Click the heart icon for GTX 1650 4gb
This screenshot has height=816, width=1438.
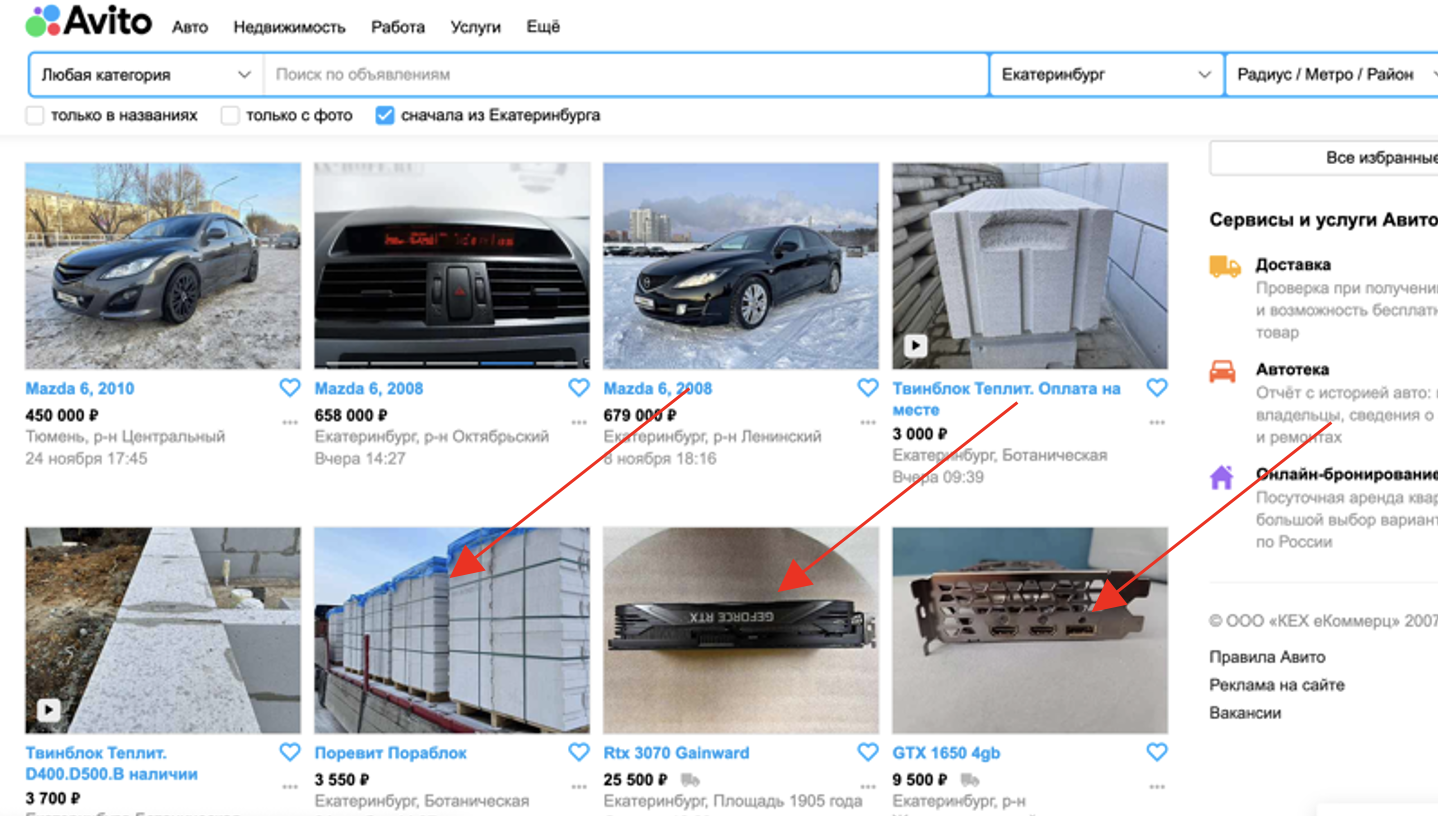(1156, 752)
